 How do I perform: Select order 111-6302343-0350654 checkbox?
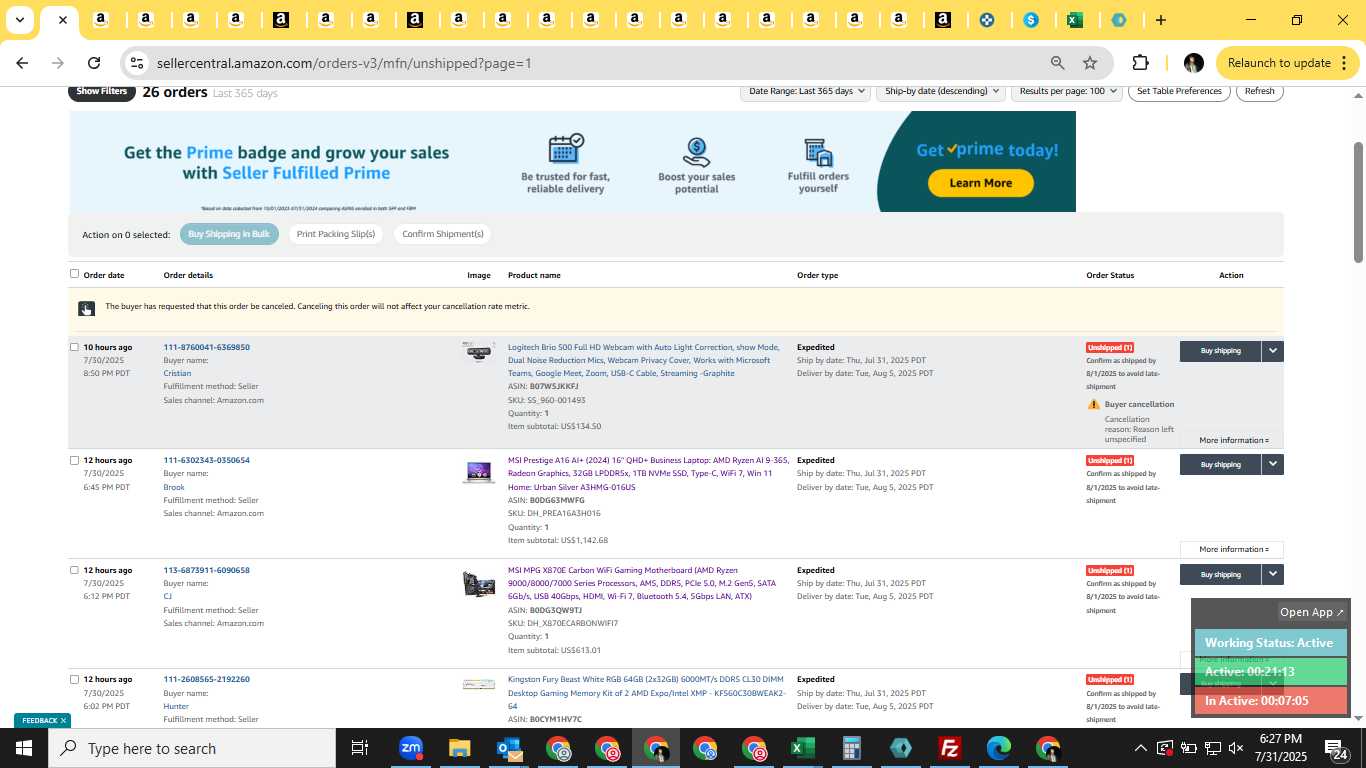[74, 460]
